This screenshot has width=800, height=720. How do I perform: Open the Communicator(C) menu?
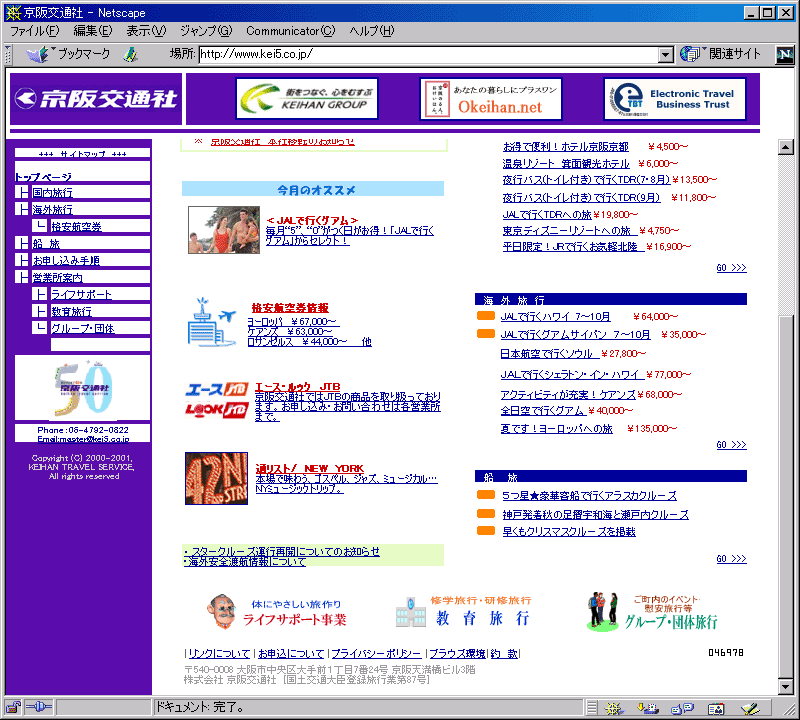tap(291, 31)
